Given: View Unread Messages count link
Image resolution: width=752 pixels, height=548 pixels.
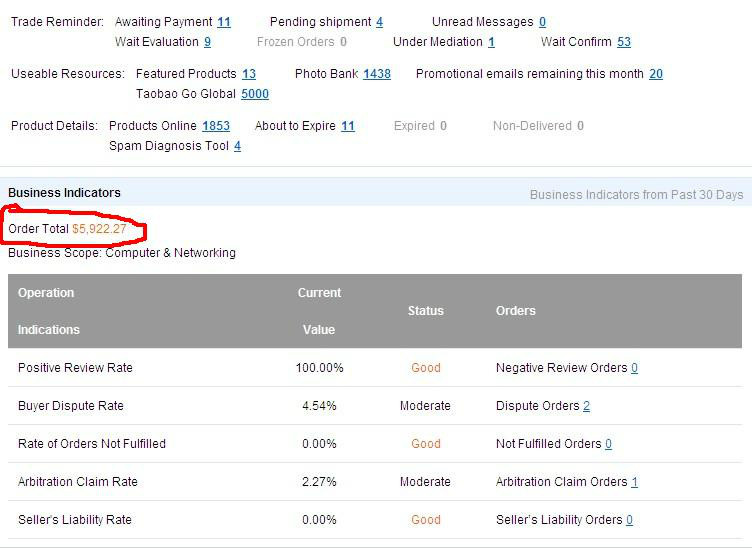Looking at the screenshot, I should (x=542, y=22).
